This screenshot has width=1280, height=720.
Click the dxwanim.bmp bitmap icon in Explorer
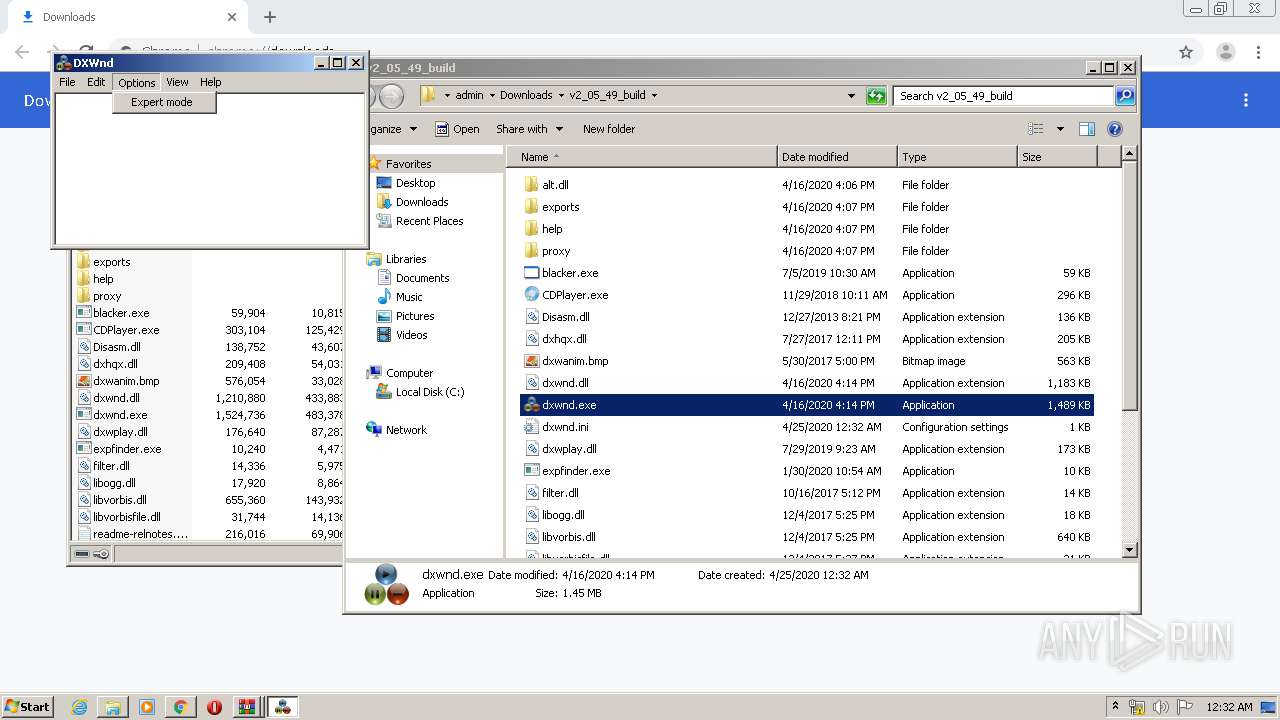(x=531, y=361)
